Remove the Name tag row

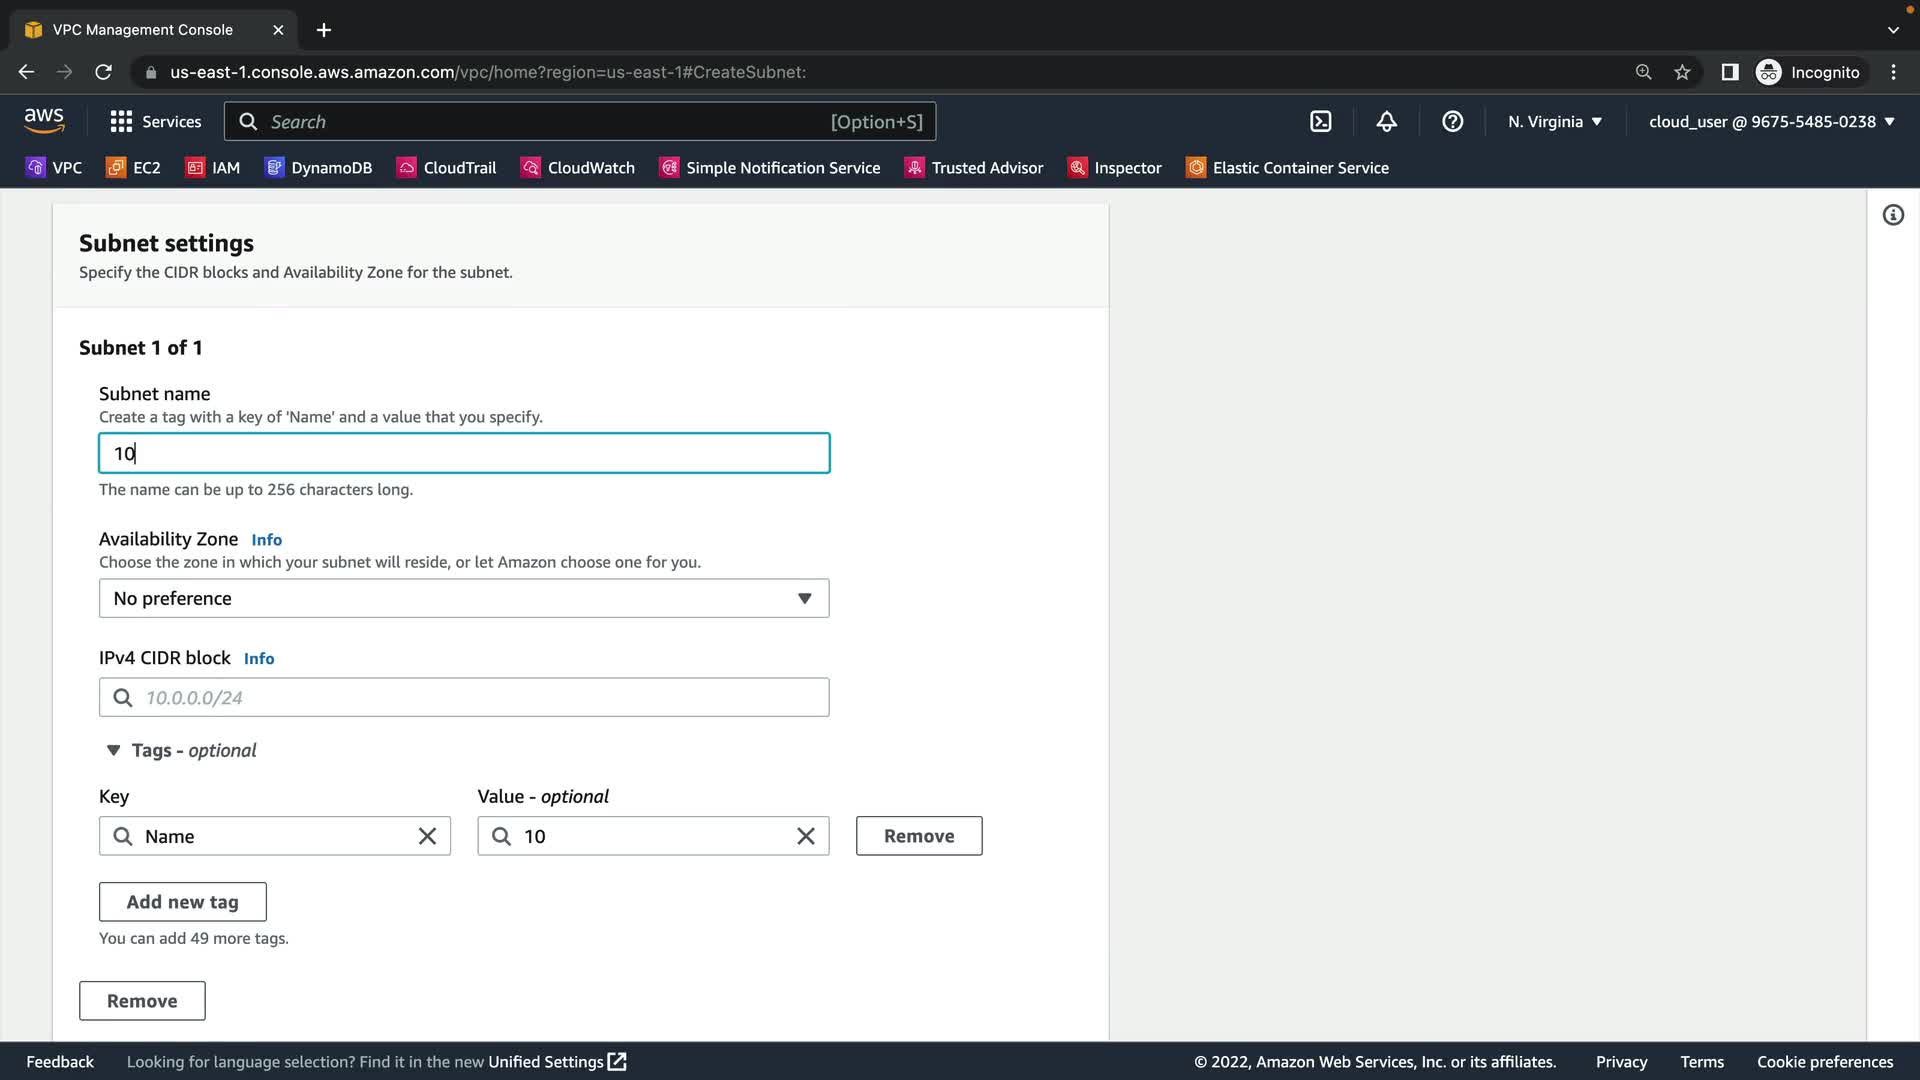[918, 836]
